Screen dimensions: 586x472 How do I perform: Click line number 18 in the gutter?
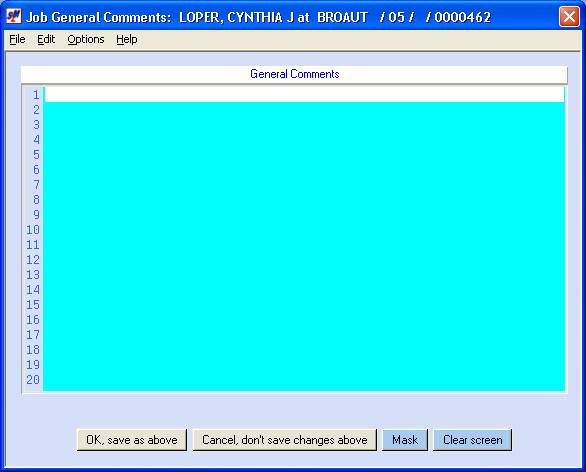[33, 350]
